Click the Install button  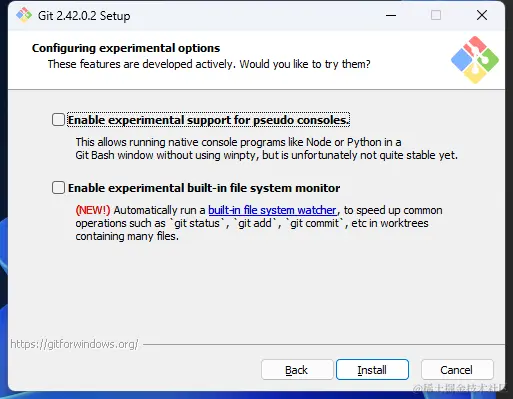[x=372, y=370]
